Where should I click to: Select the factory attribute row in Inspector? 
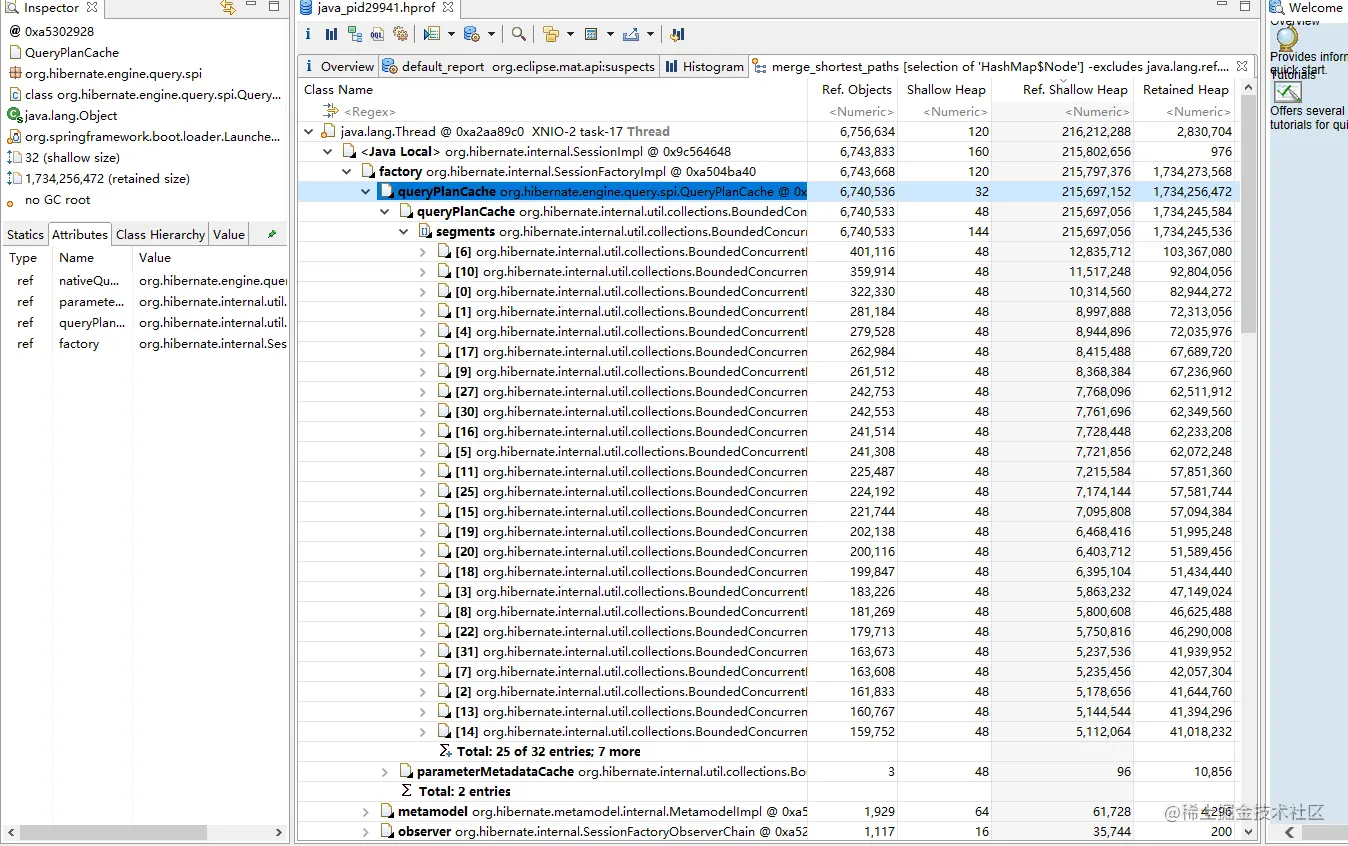tap(145, 343)
